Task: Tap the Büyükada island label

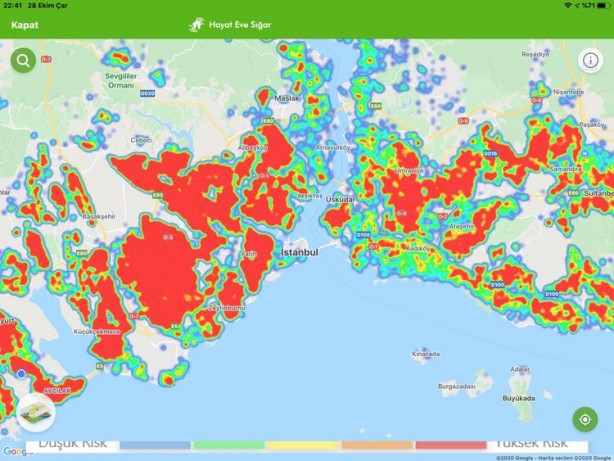Action: (519, 398)
